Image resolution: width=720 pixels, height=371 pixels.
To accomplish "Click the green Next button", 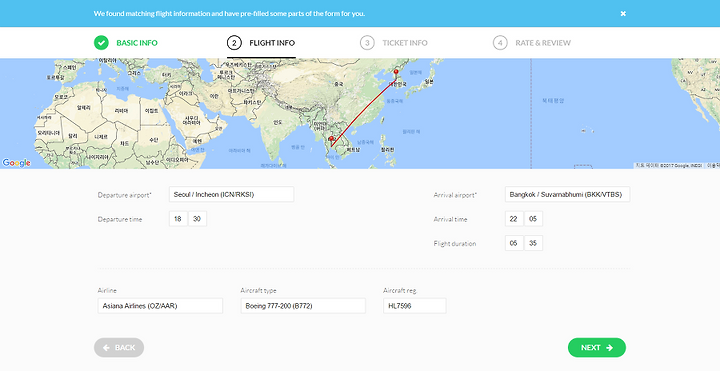I will coord(597,348).
